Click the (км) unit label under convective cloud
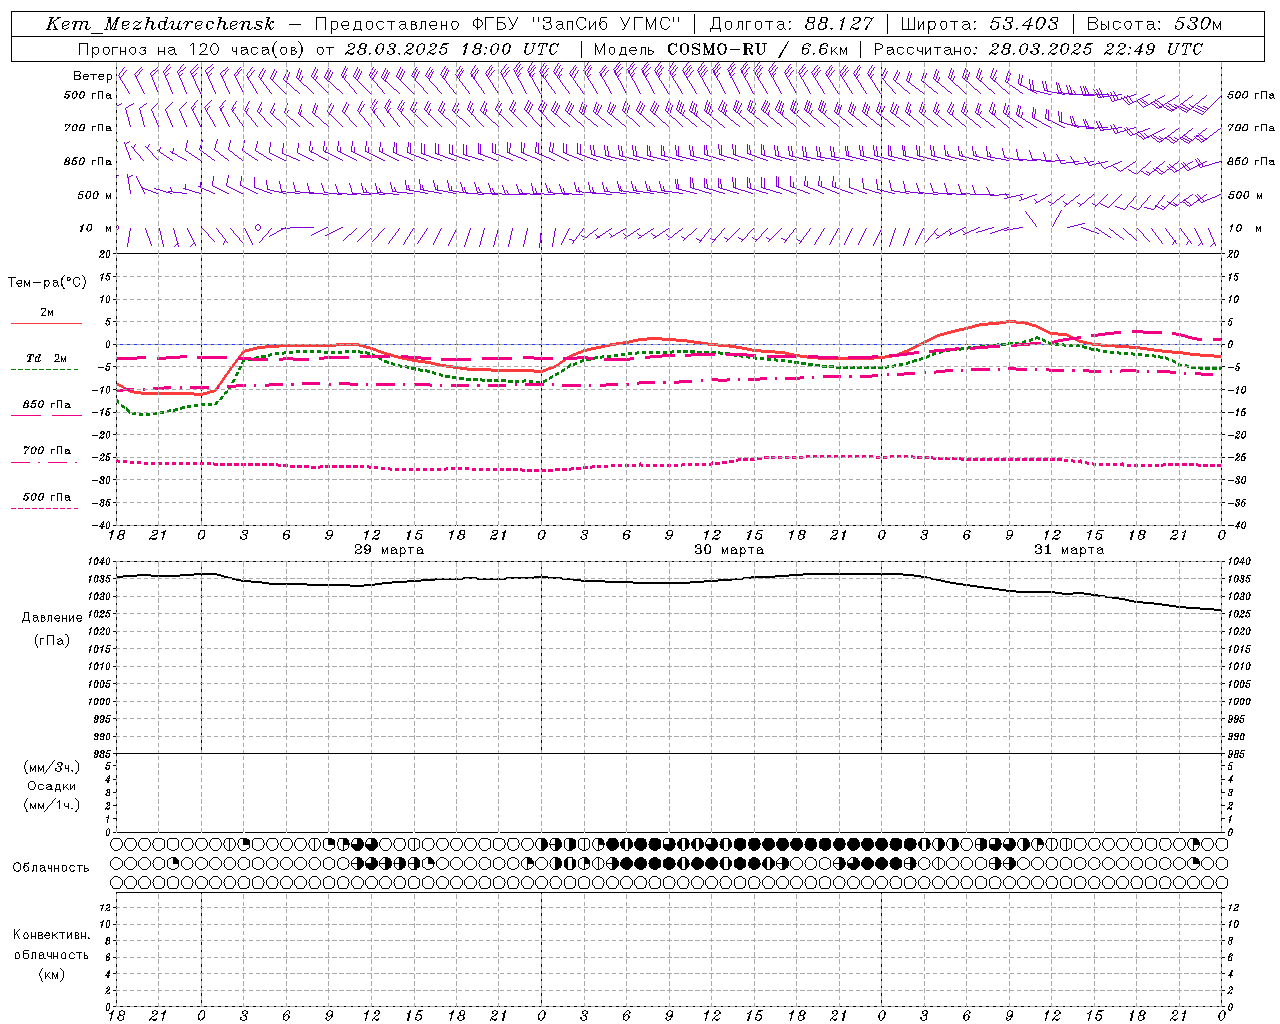The height and width of the screenshot is (1024, 1280). [x=52, y=974]
